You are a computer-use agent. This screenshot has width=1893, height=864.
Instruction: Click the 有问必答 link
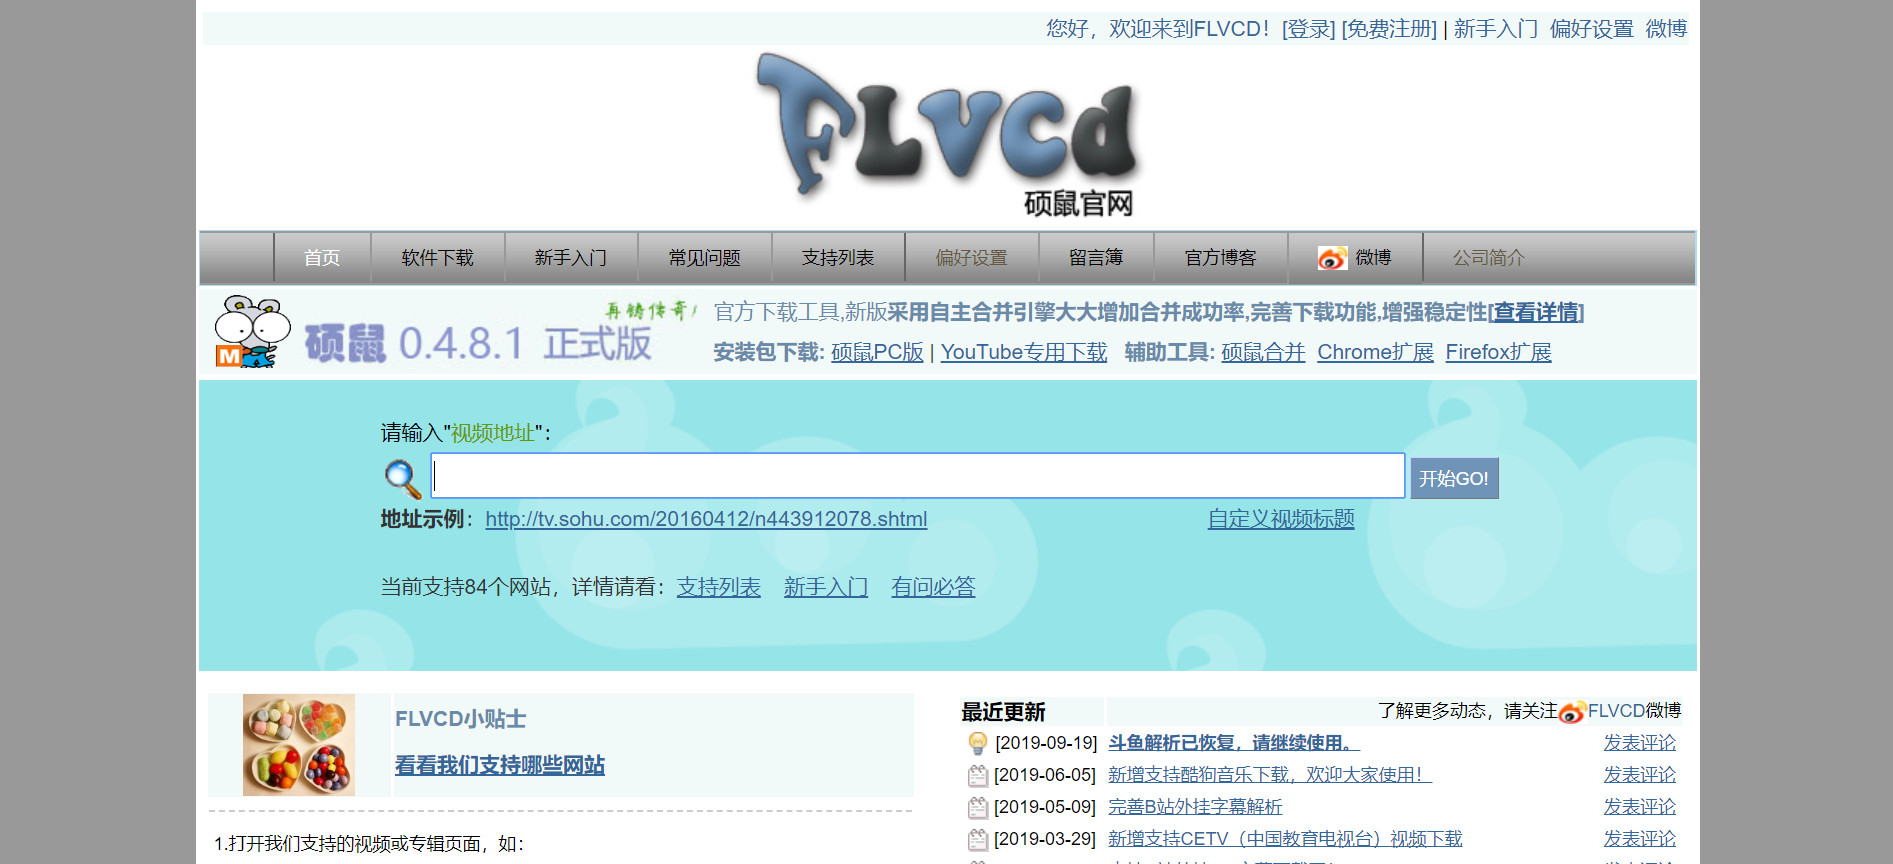click(933, 587)
